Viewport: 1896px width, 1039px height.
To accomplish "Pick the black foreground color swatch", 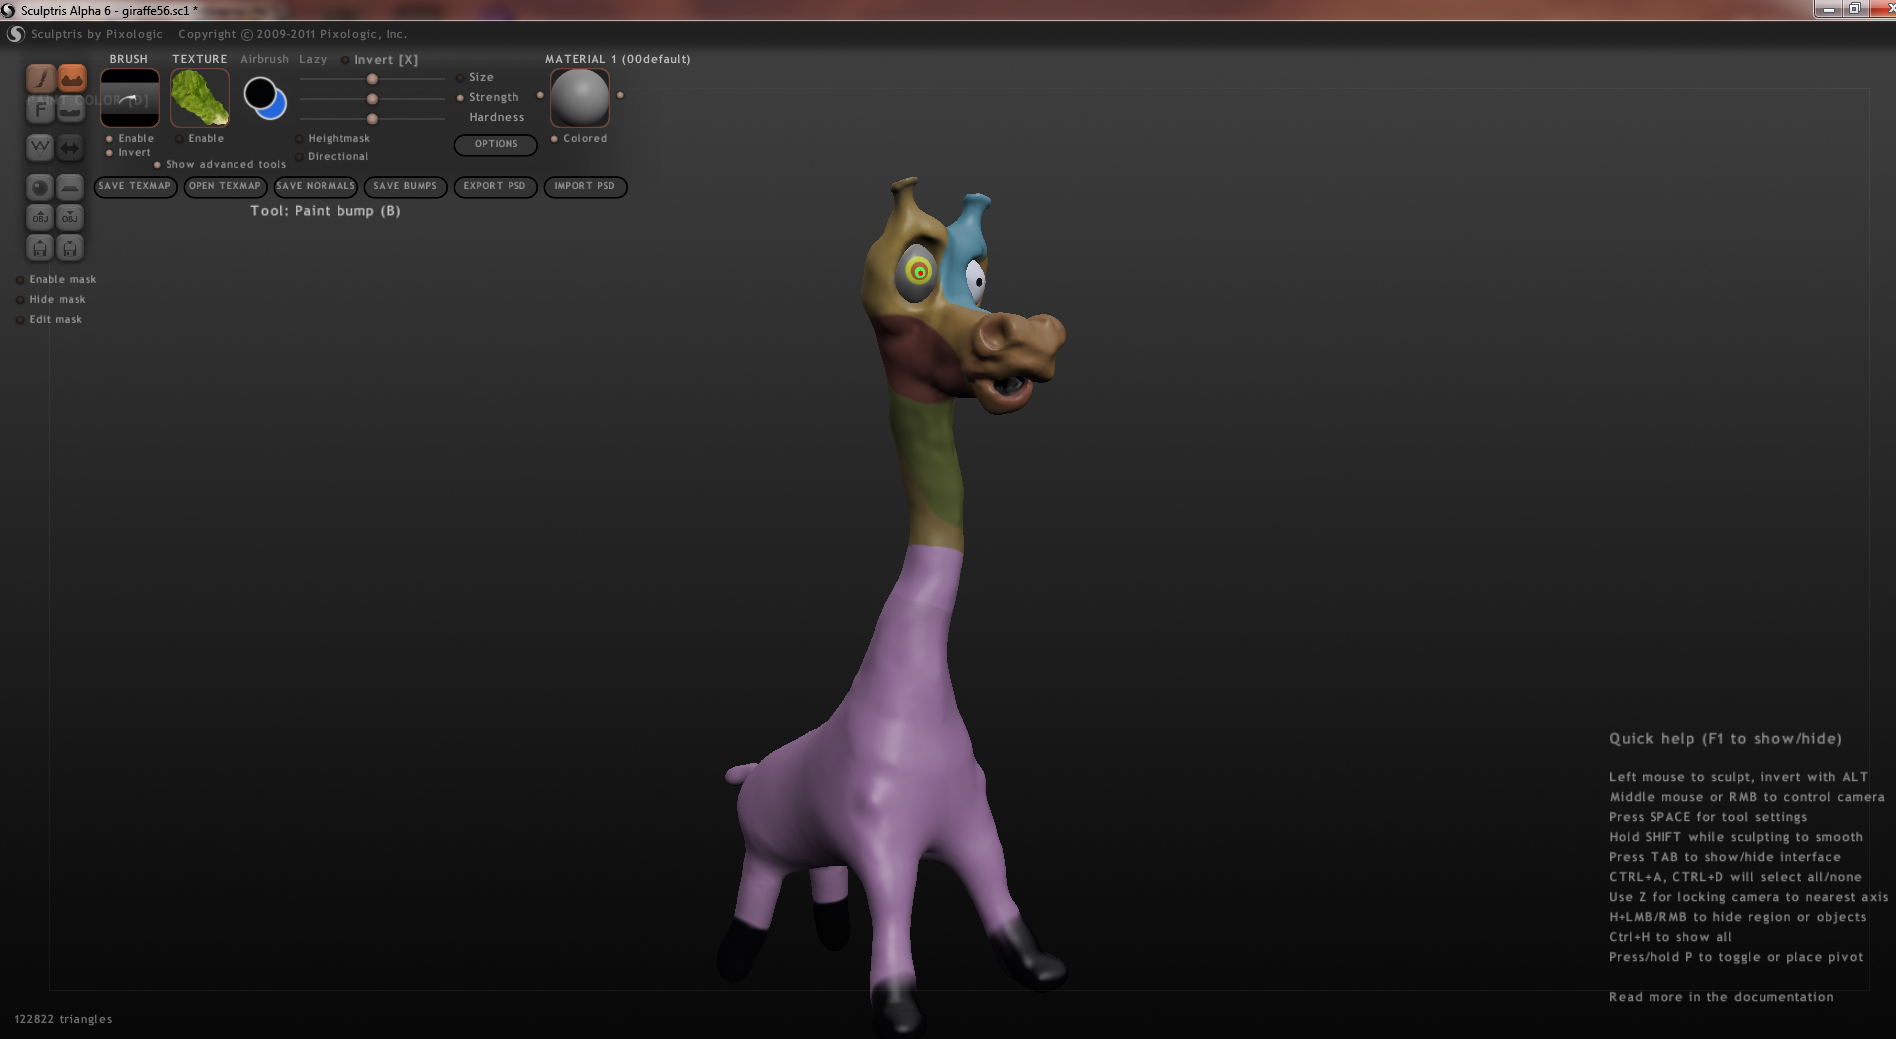I will click(260, 94).
